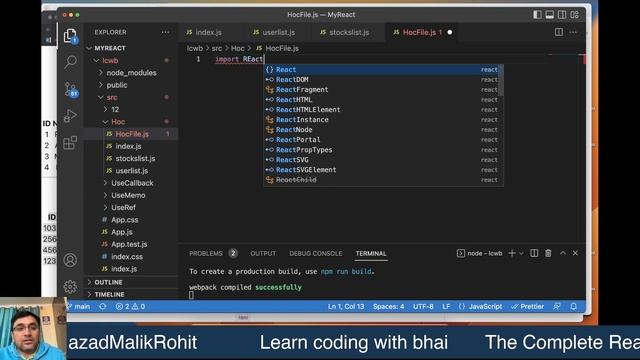Image resolution: width=640 pixels, height=360 pixels.
Task: Open the DEBUG CONSOLE panel tab
Action: [x=316, y=253]
